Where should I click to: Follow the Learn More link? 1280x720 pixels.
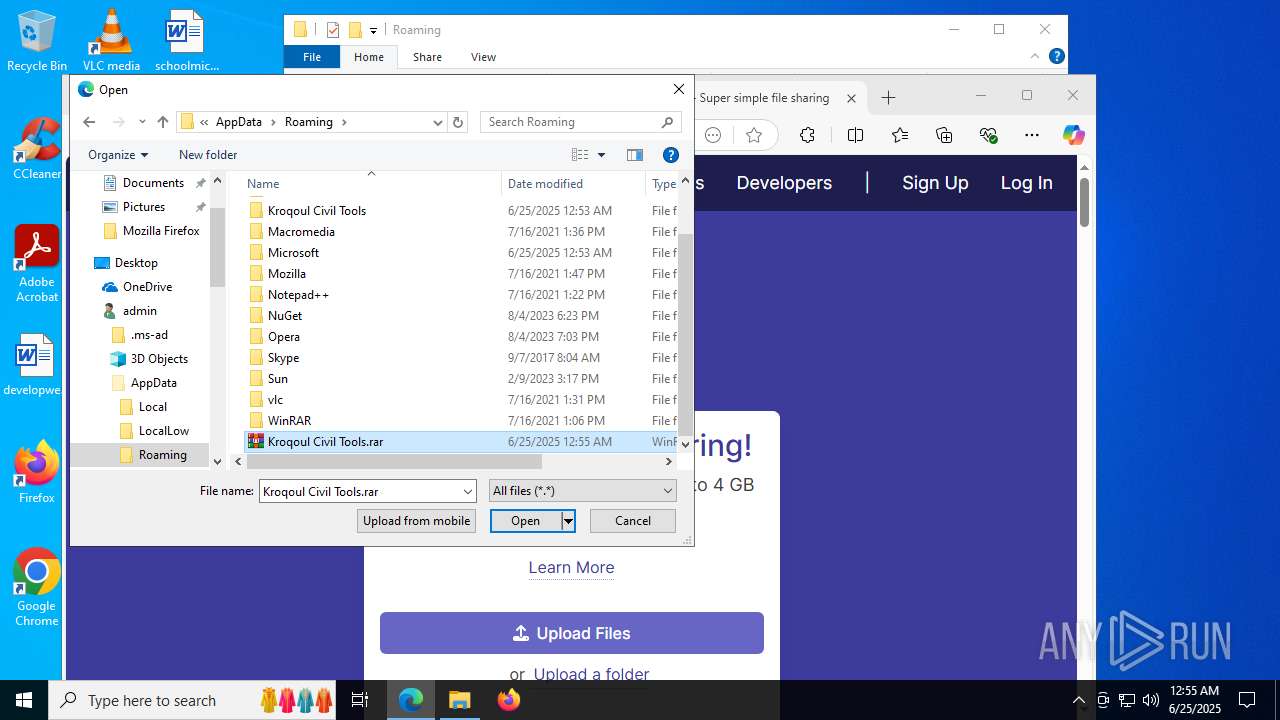click(x=571, y=567)
